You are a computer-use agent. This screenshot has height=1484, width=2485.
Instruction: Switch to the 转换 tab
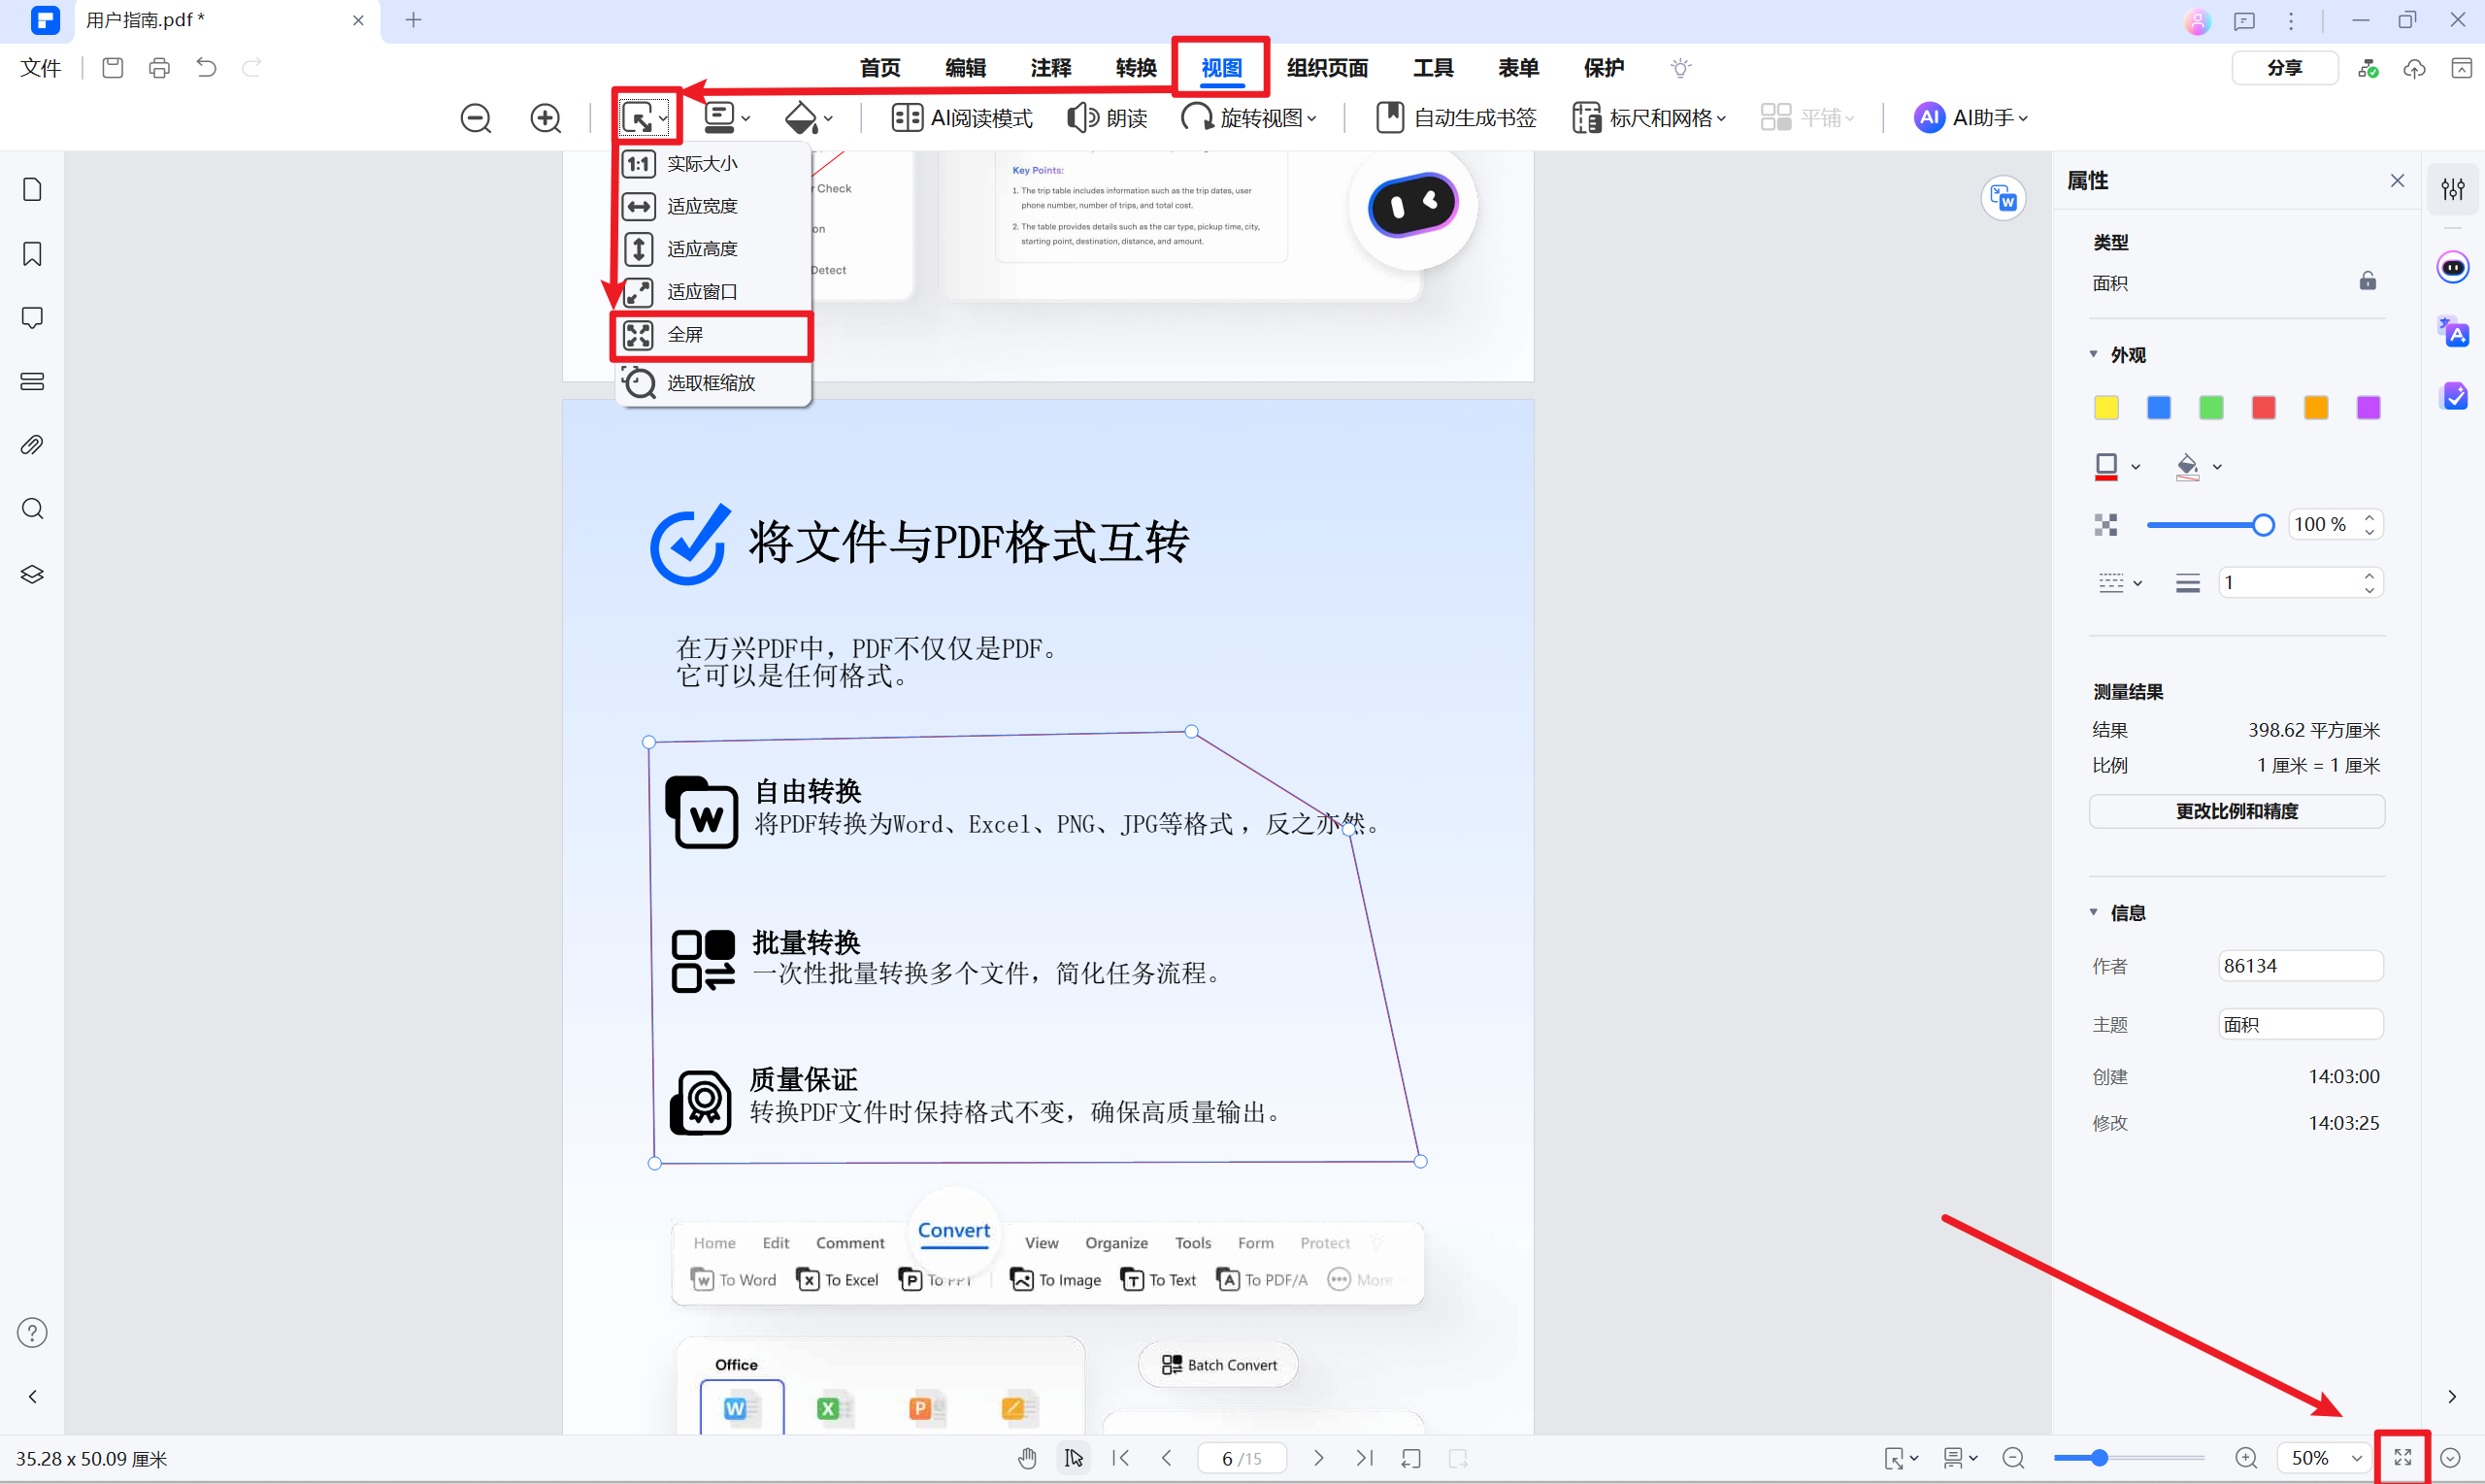pos(1134,67)
